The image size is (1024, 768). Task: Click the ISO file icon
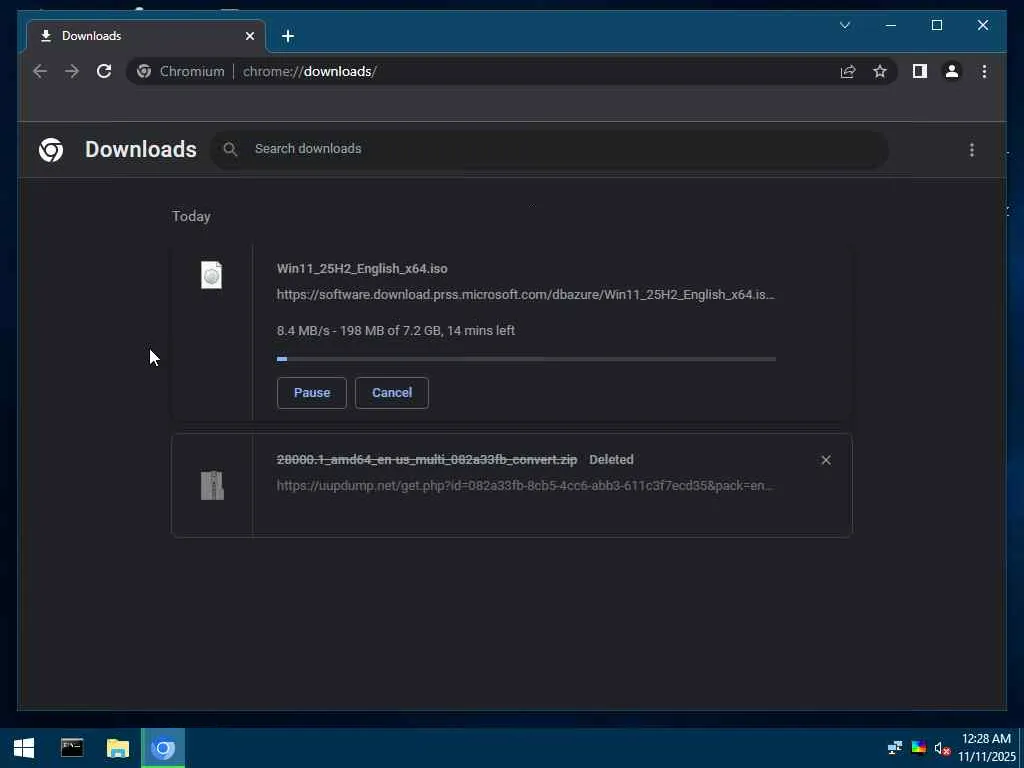(212, 275)
